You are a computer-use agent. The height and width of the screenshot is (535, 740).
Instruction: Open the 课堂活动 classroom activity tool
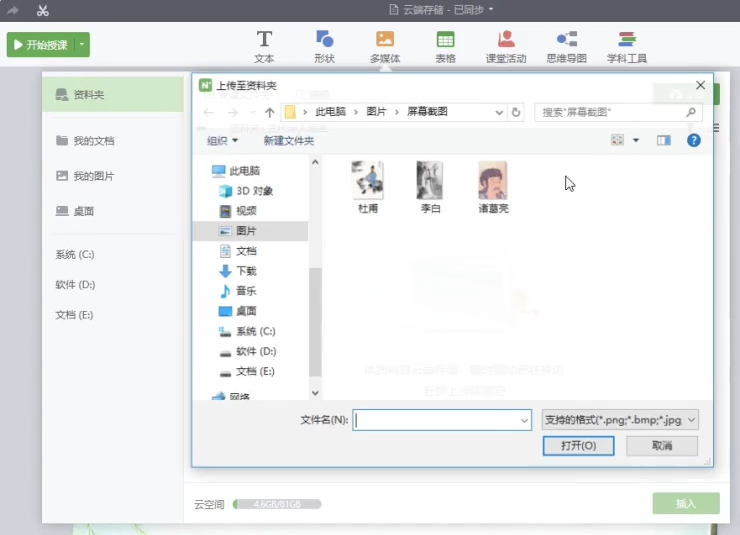point(506,47)
